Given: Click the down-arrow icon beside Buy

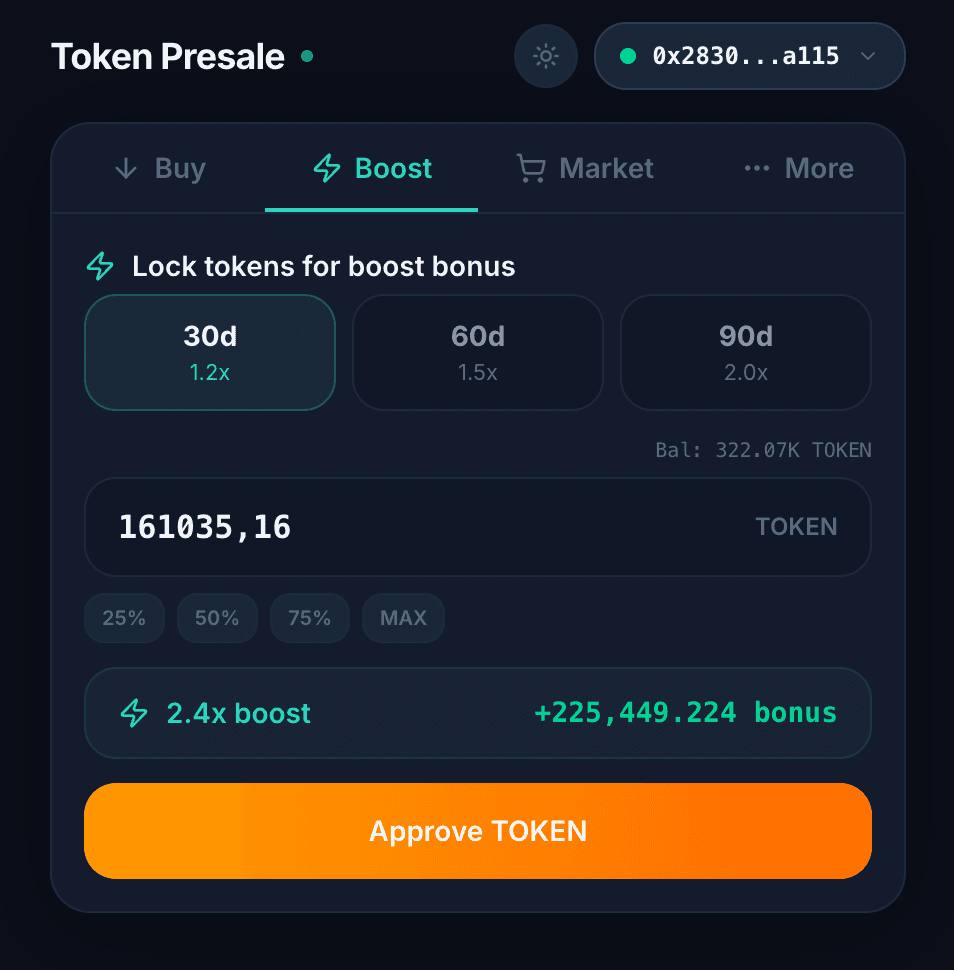Looking at the screenshot, I should pos(126,168).
